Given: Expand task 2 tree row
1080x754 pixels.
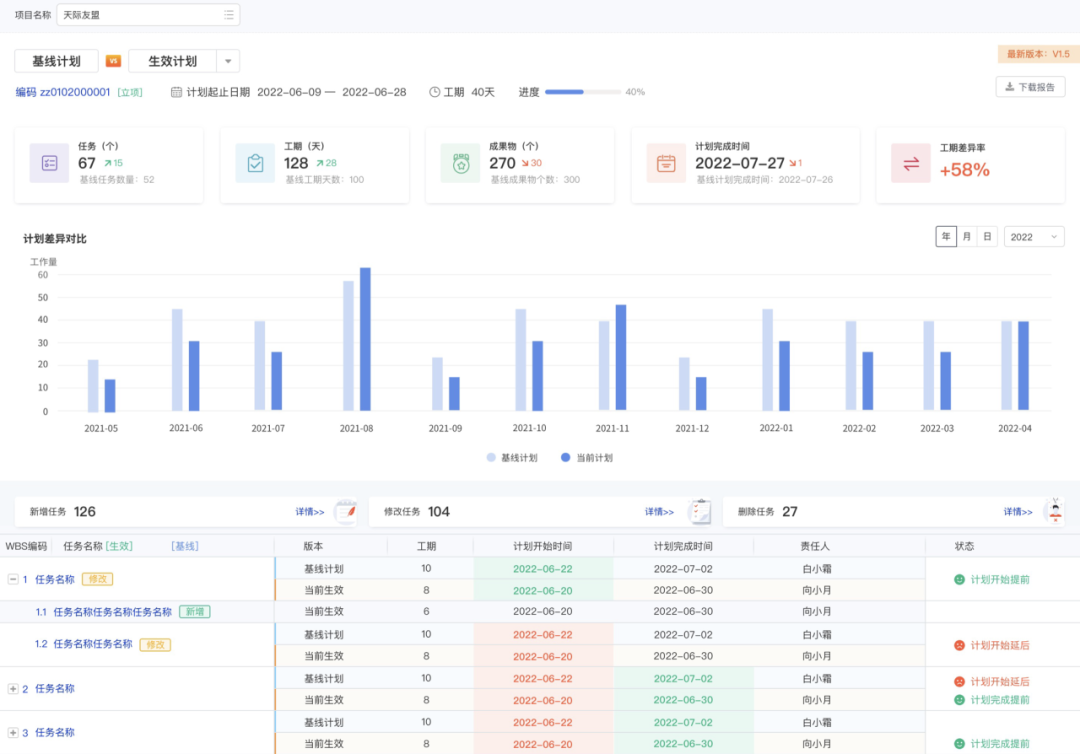Looking at the screenshot, I should [13, 689].
